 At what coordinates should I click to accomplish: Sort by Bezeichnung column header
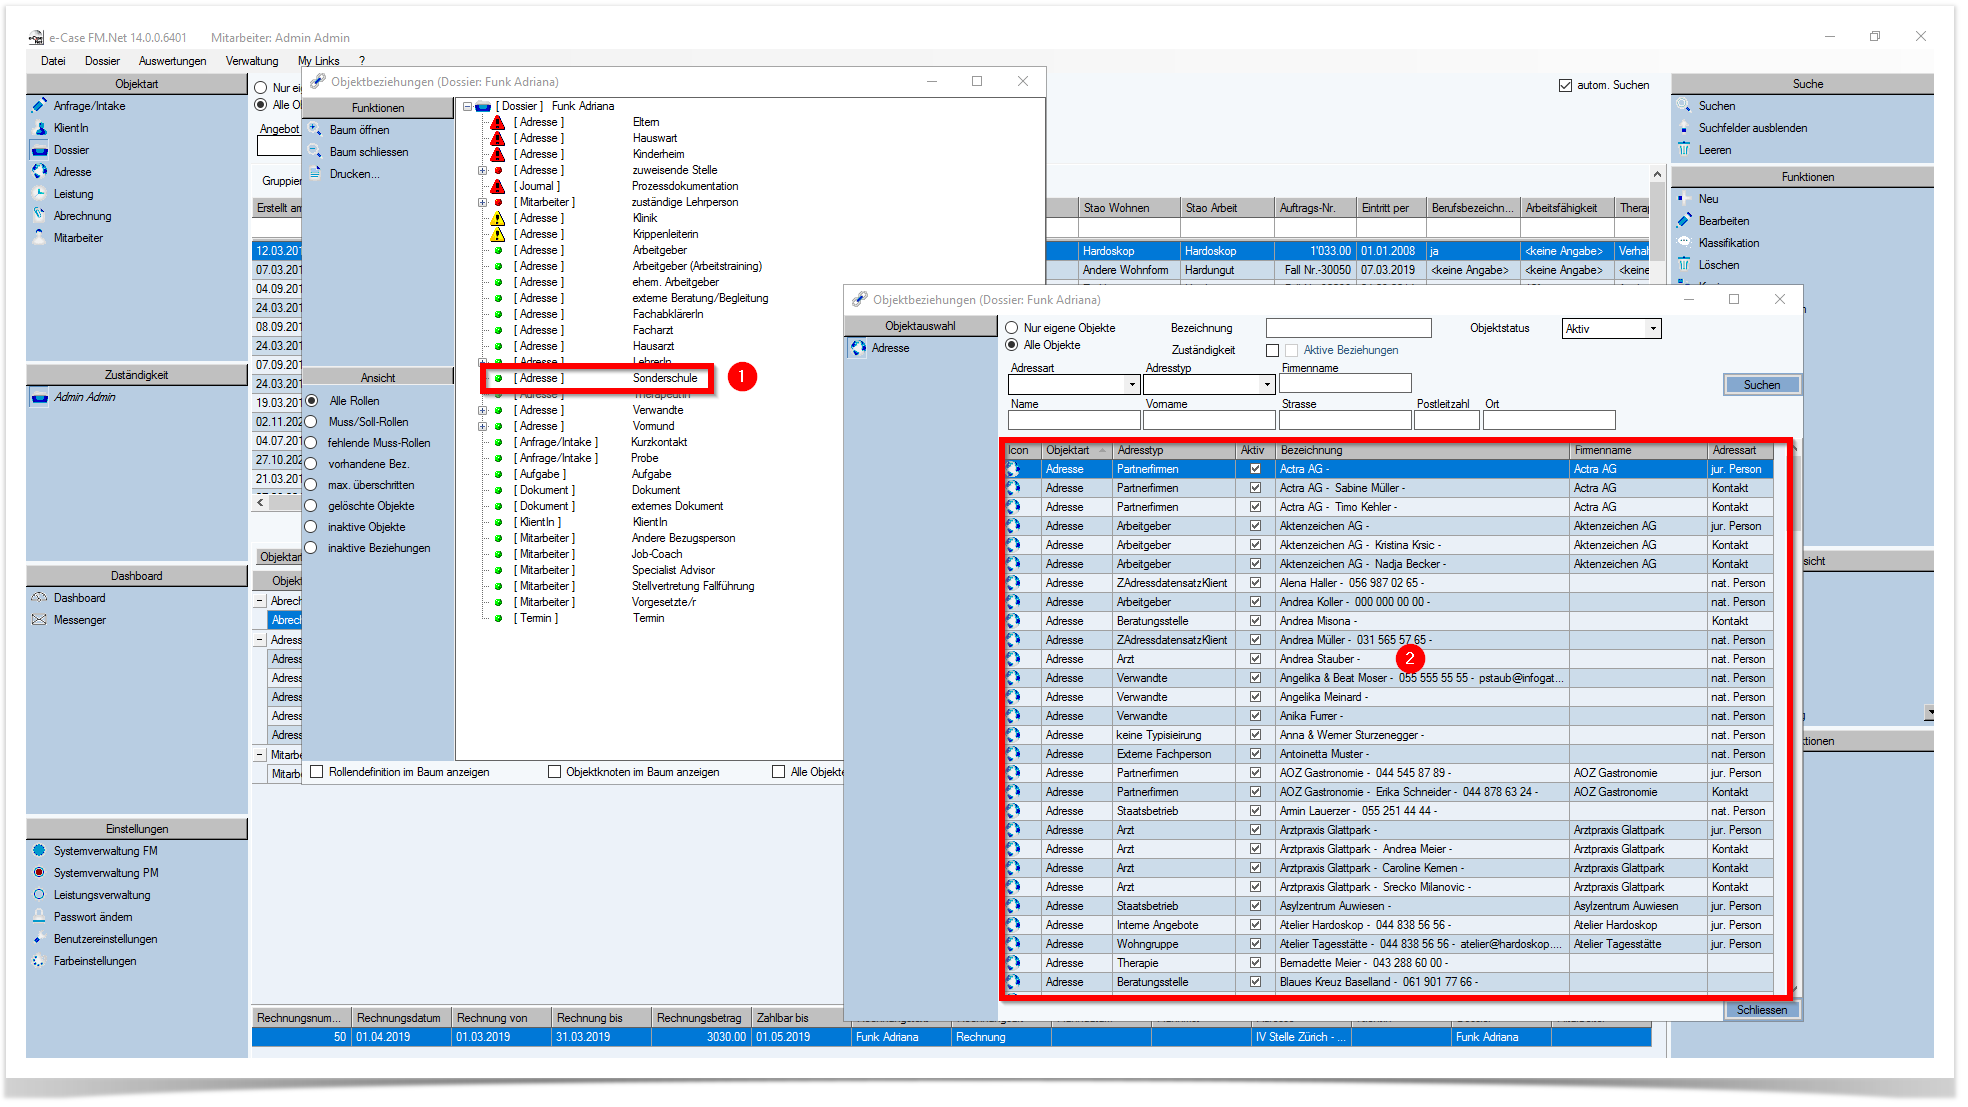(1423, 450)
